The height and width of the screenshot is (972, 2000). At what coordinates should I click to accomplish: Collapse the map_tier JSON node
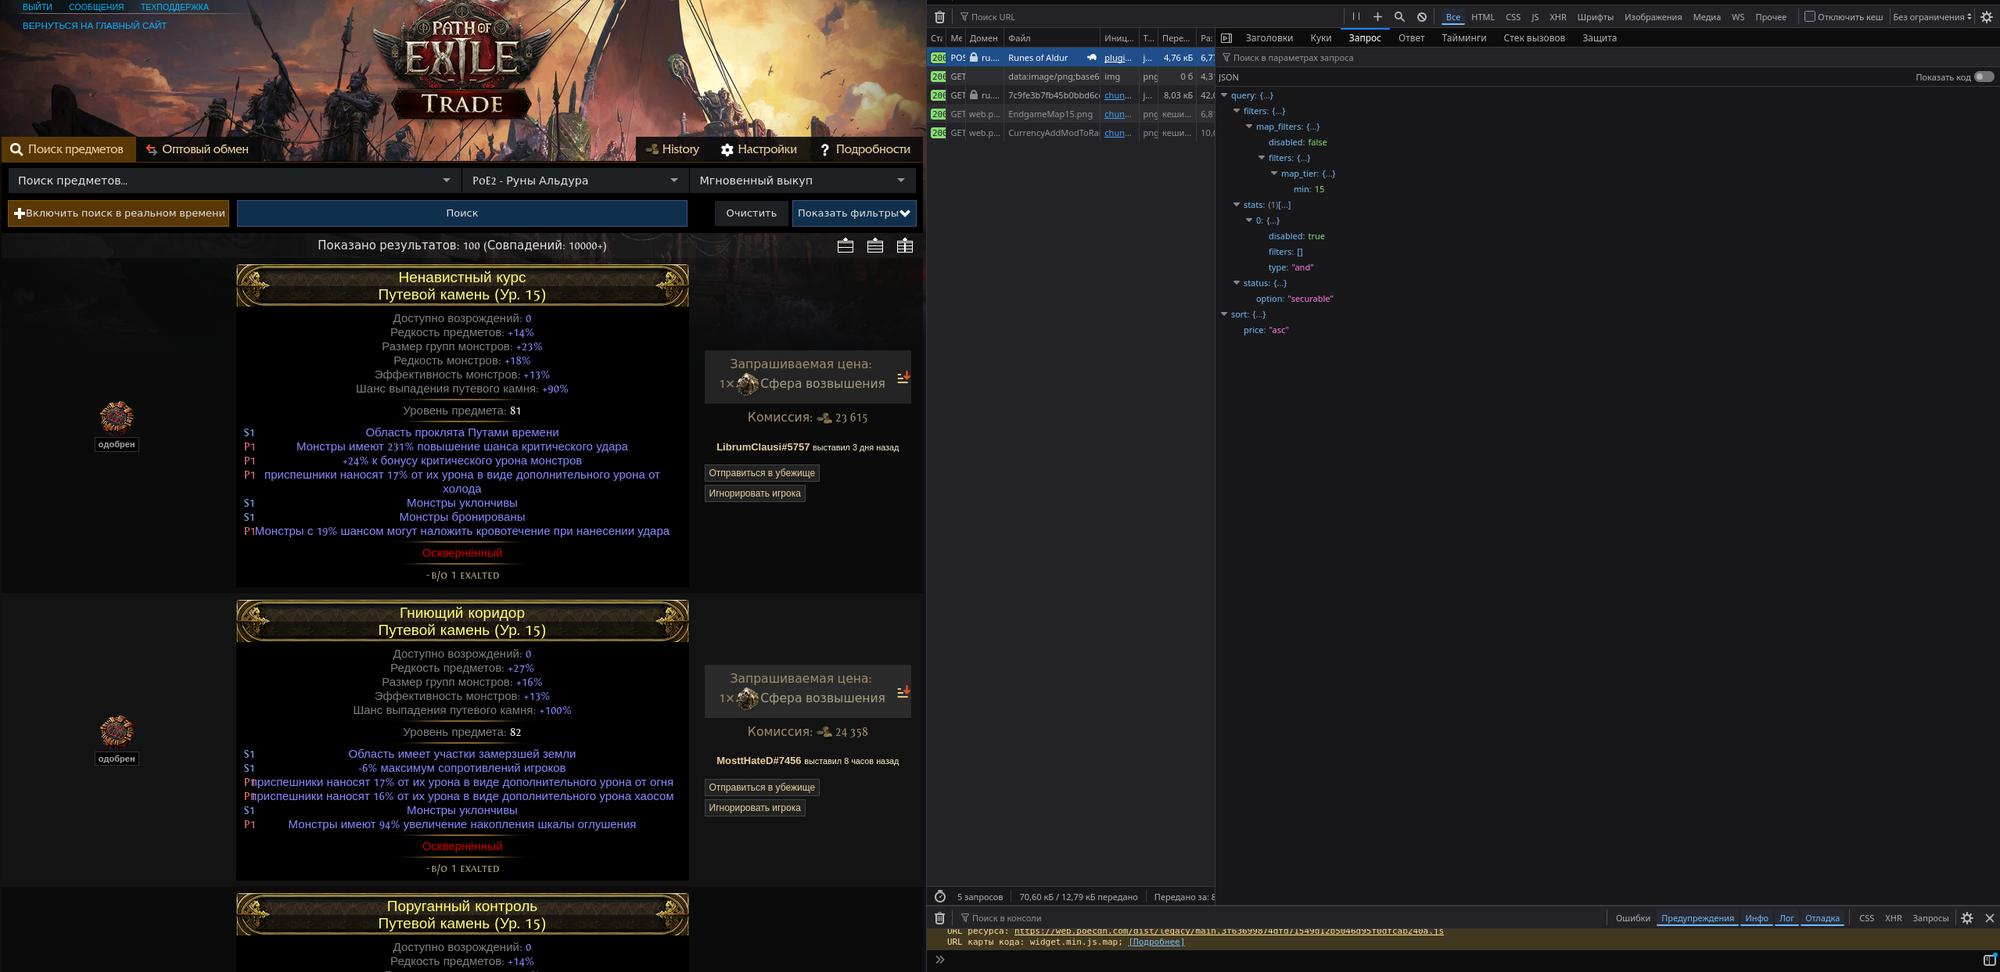(x=1274, y=174)
